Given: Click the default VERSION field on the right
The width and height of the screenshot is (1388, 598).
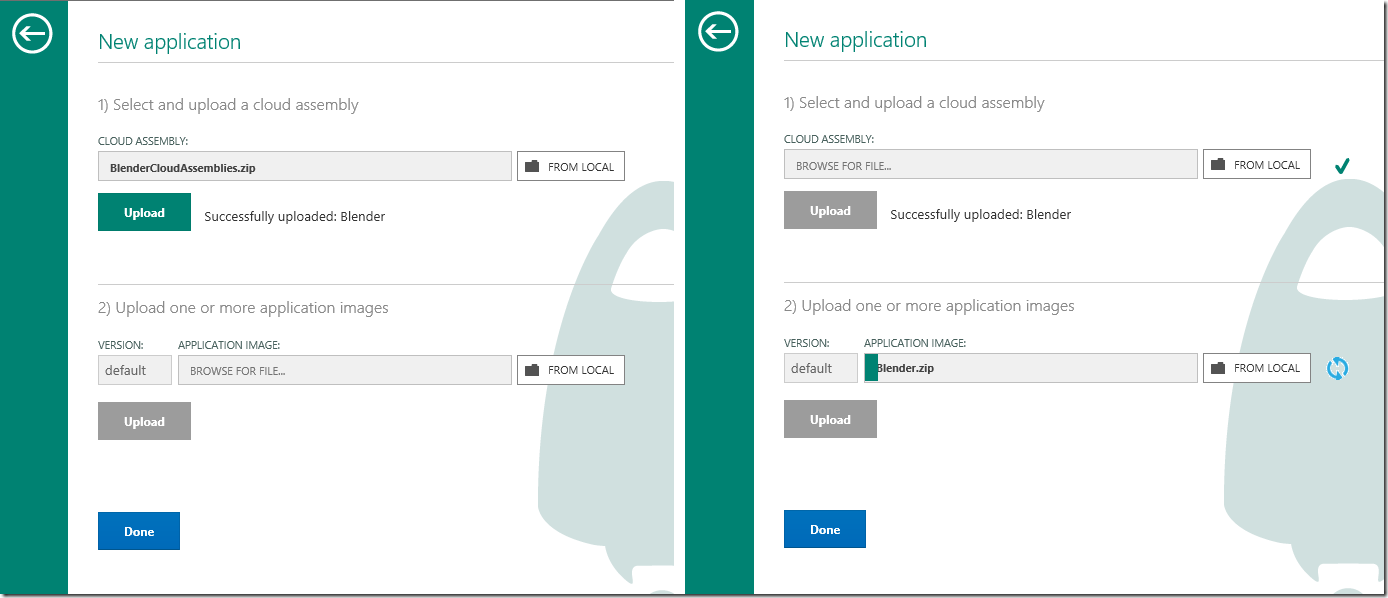Looking at the screenshot, I should click(x=821, y=367).
